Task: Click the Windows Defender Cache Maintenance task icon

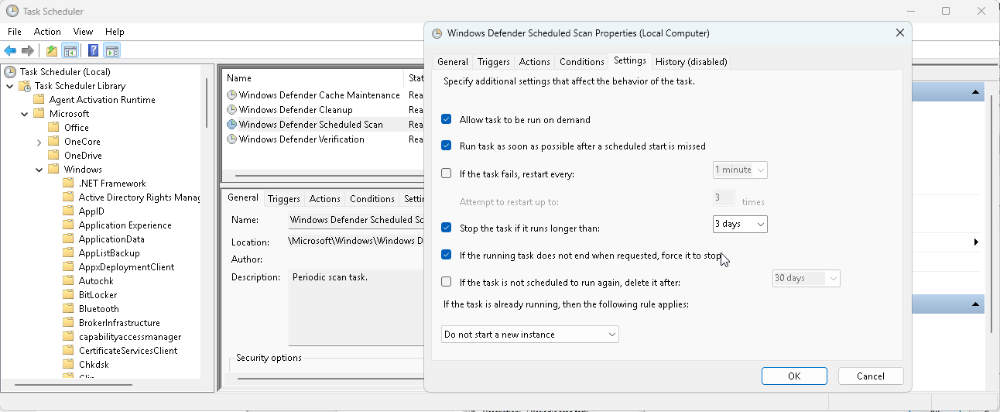Action: 232,95
